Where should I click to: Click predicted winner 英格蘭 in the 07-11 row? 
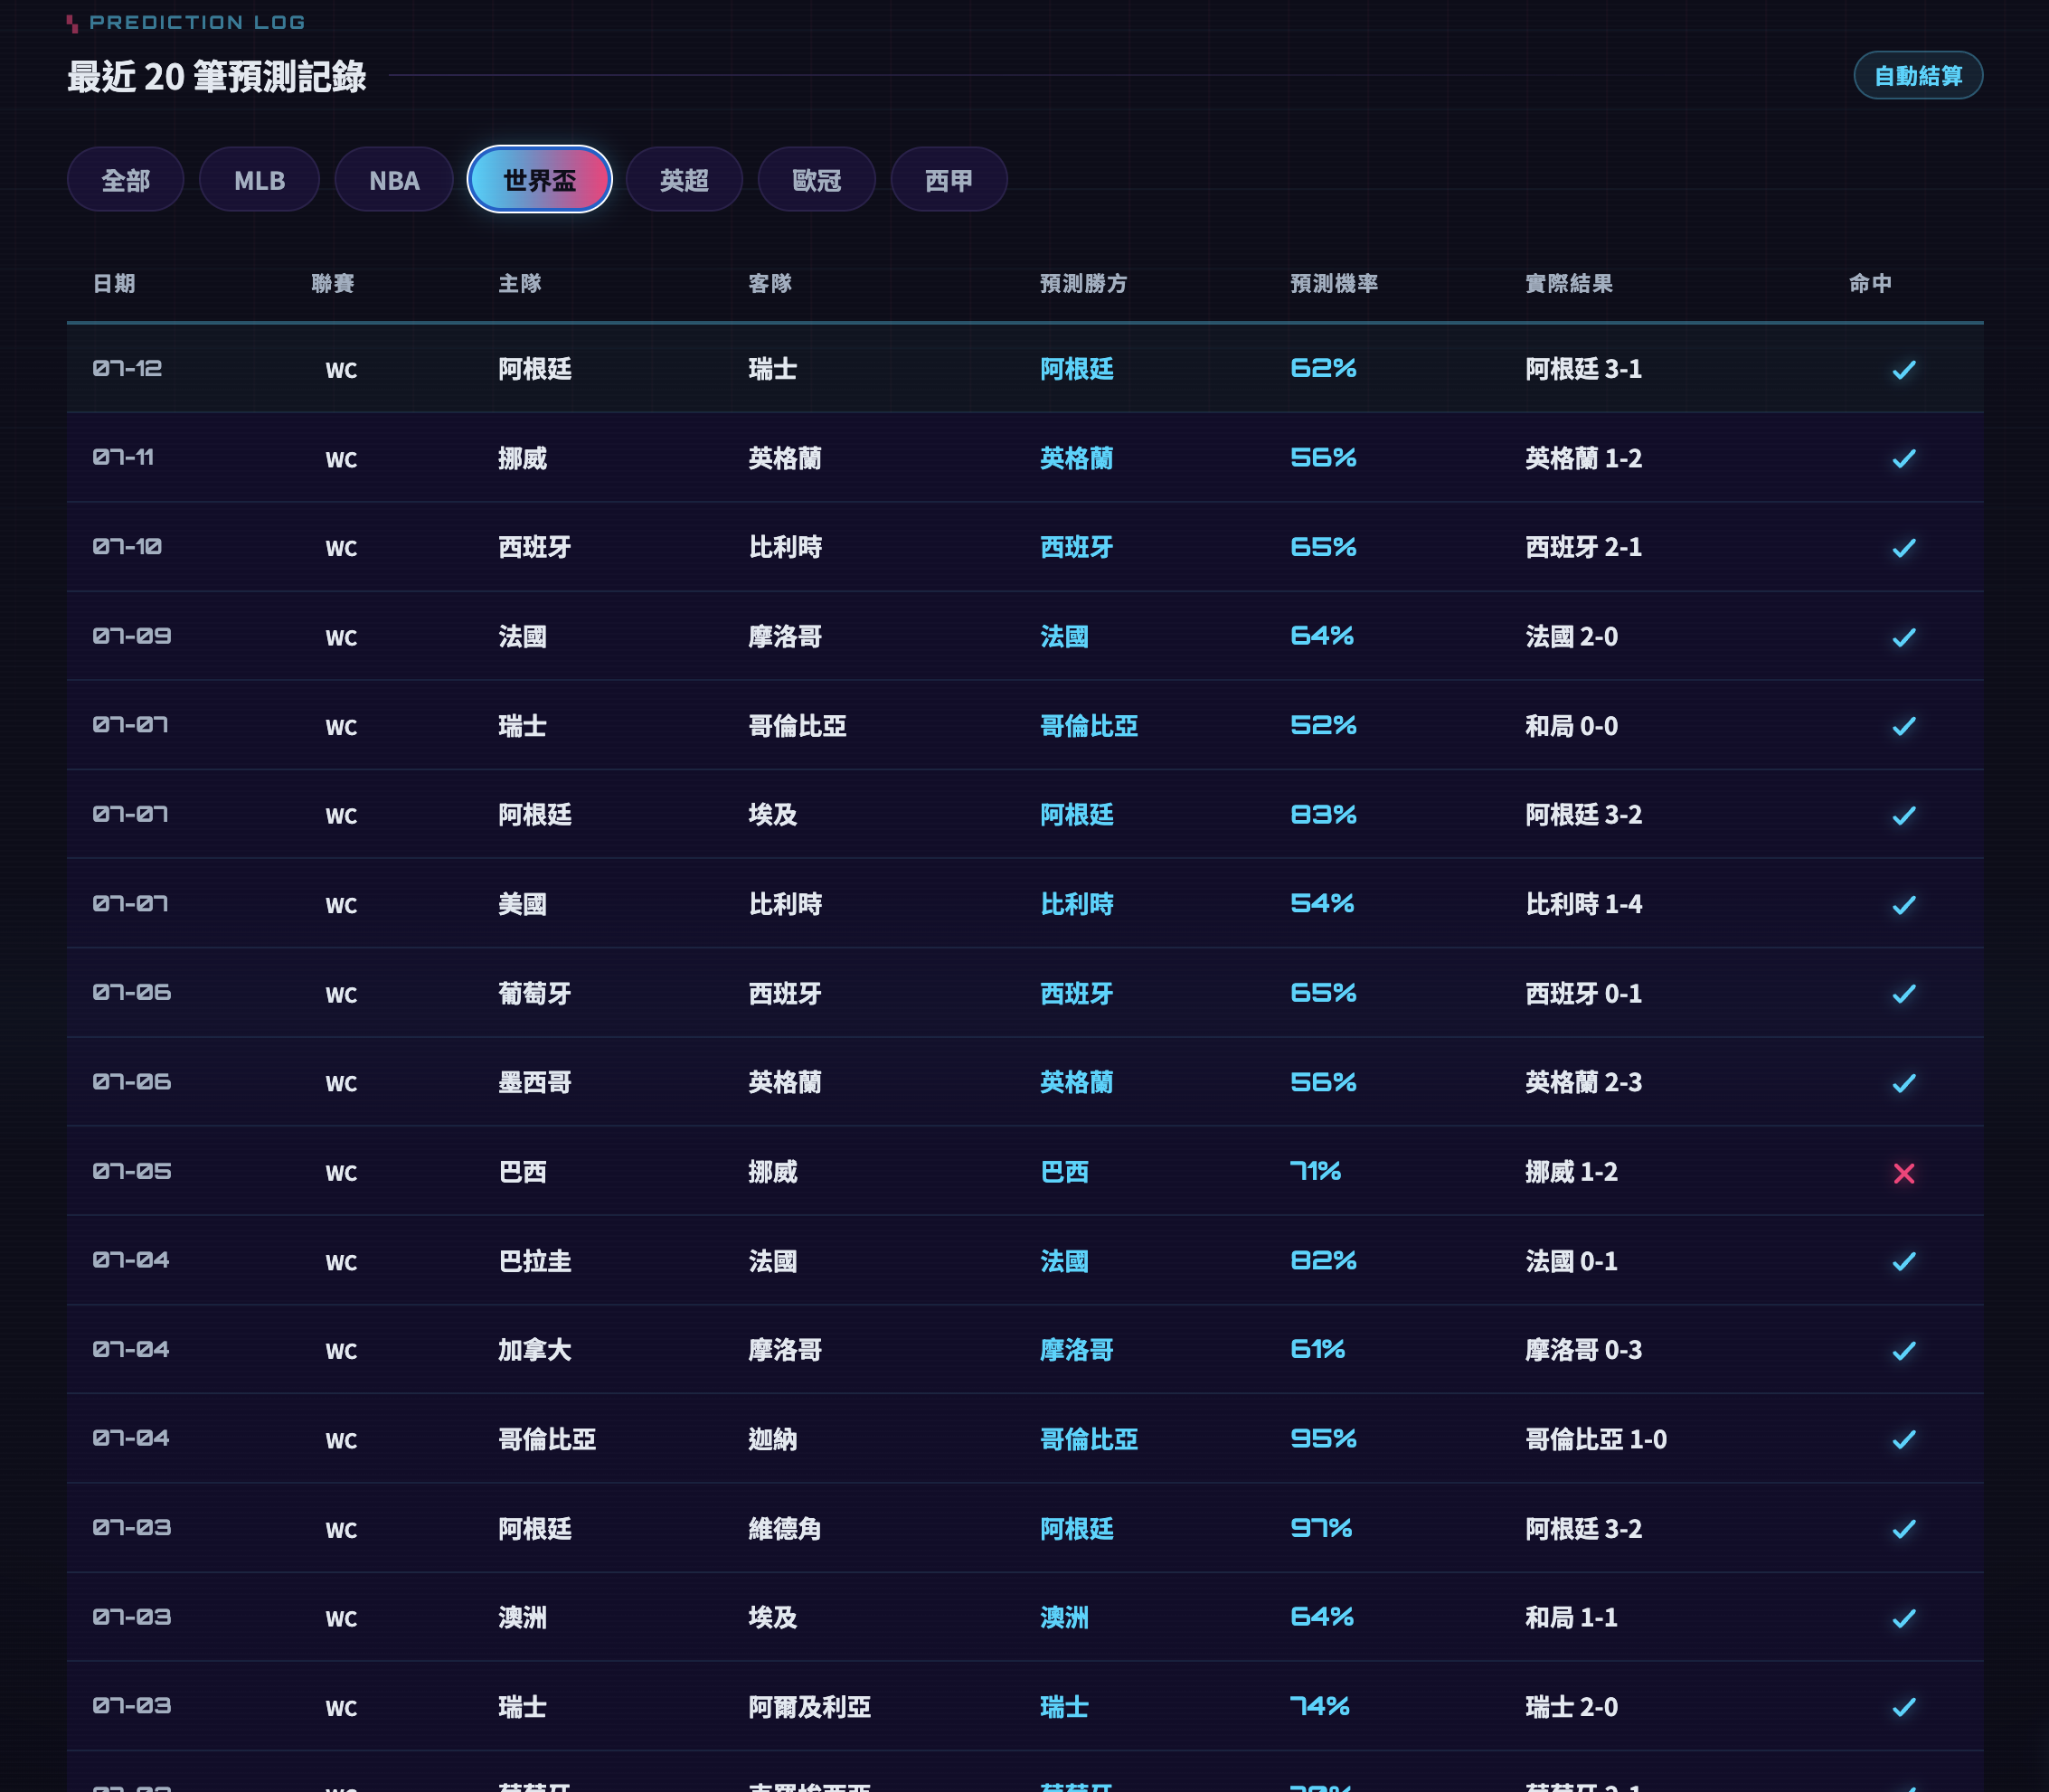(x=1076, y=459)
